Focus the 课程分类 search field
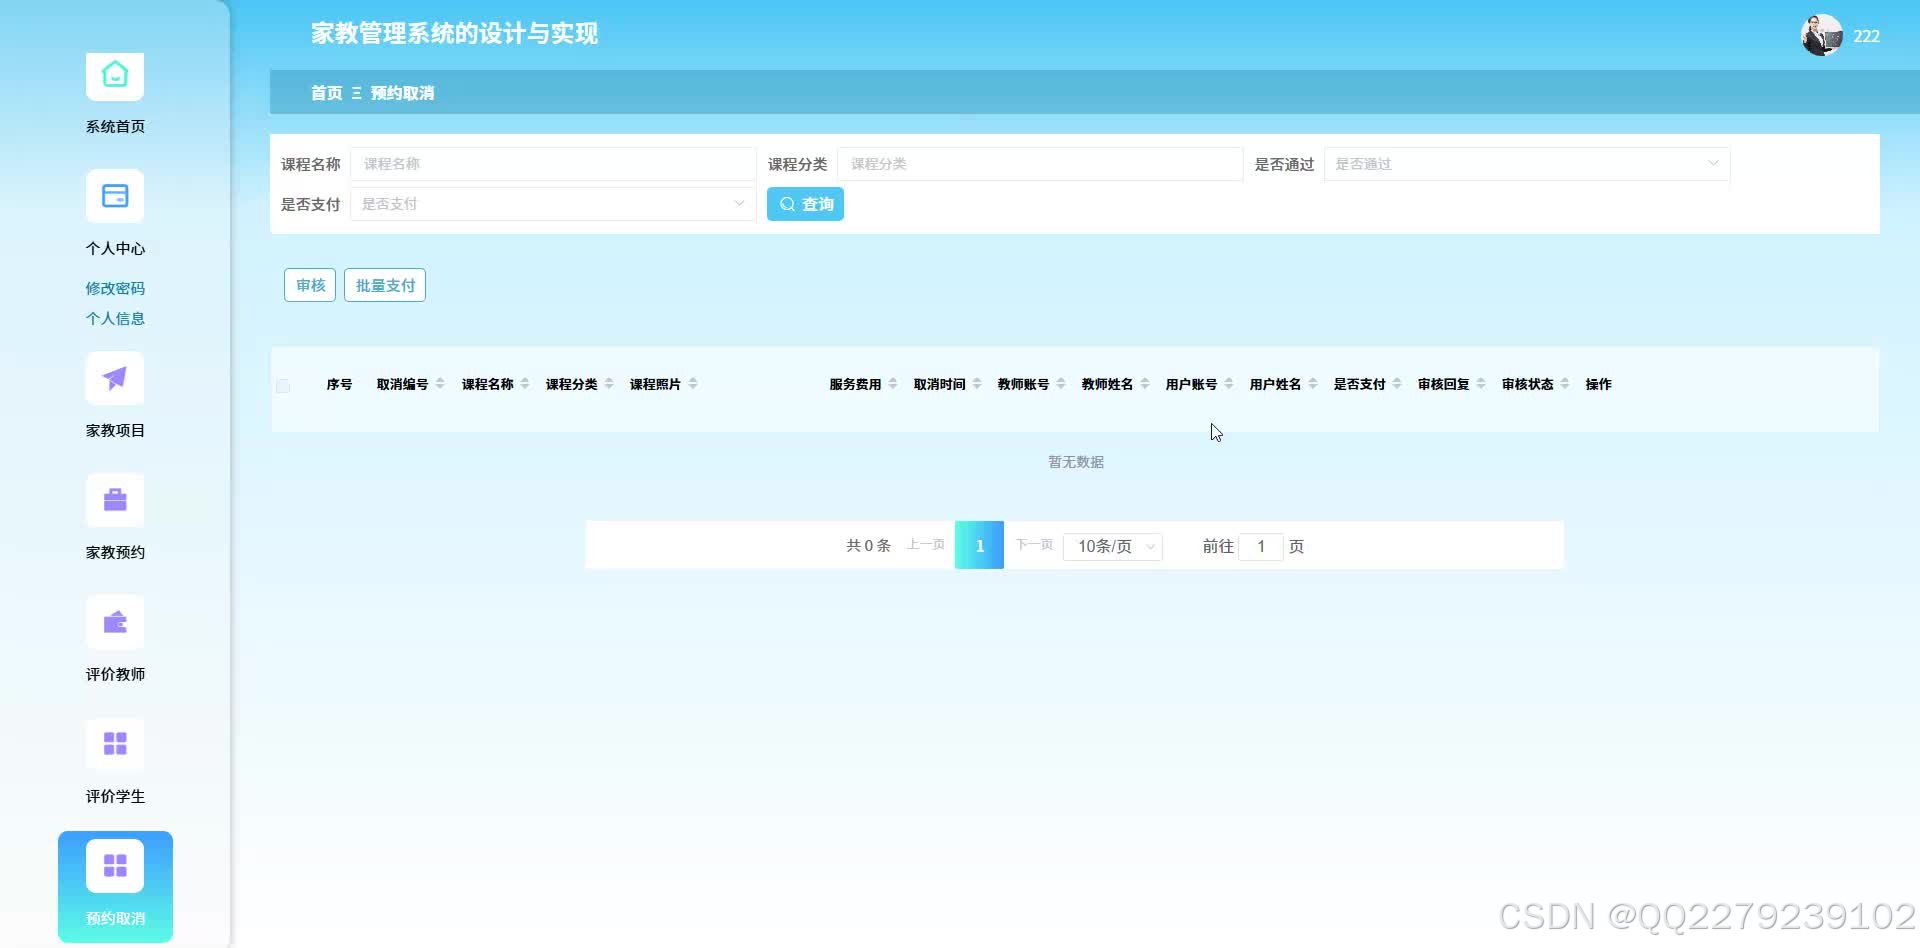The height and width of the screenshot is (948, 1920). 1040,164
